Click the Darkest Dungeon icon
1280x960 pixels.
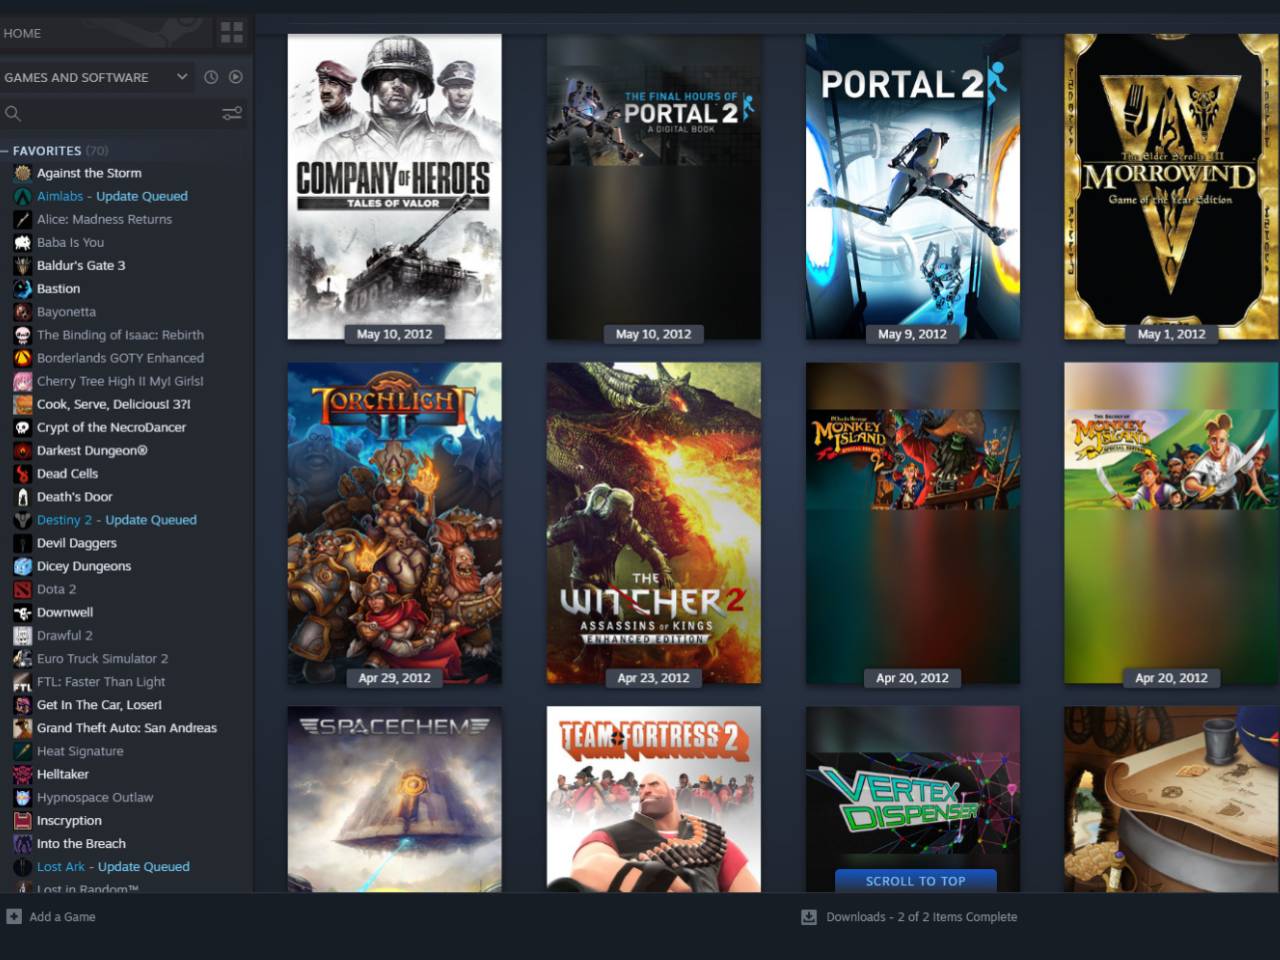pyautogui.click(x=22, y=450)
